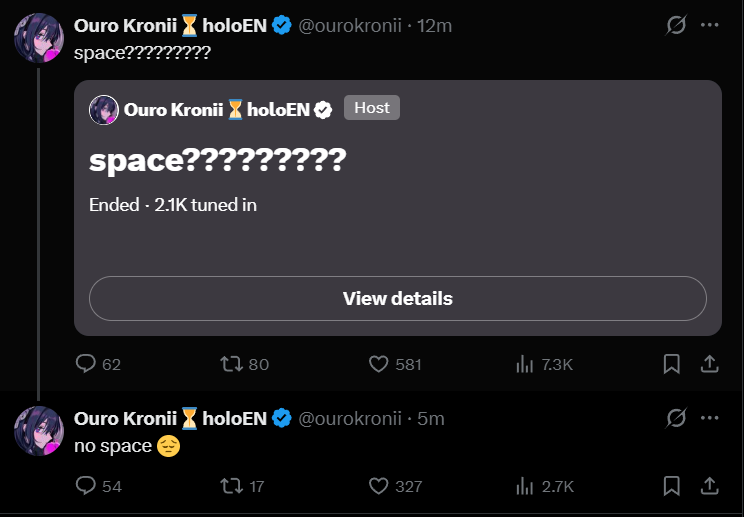Repost the "no space" post
Viewport: 744px width, 517px height.
pyautogui.click(x=231, y=486)
